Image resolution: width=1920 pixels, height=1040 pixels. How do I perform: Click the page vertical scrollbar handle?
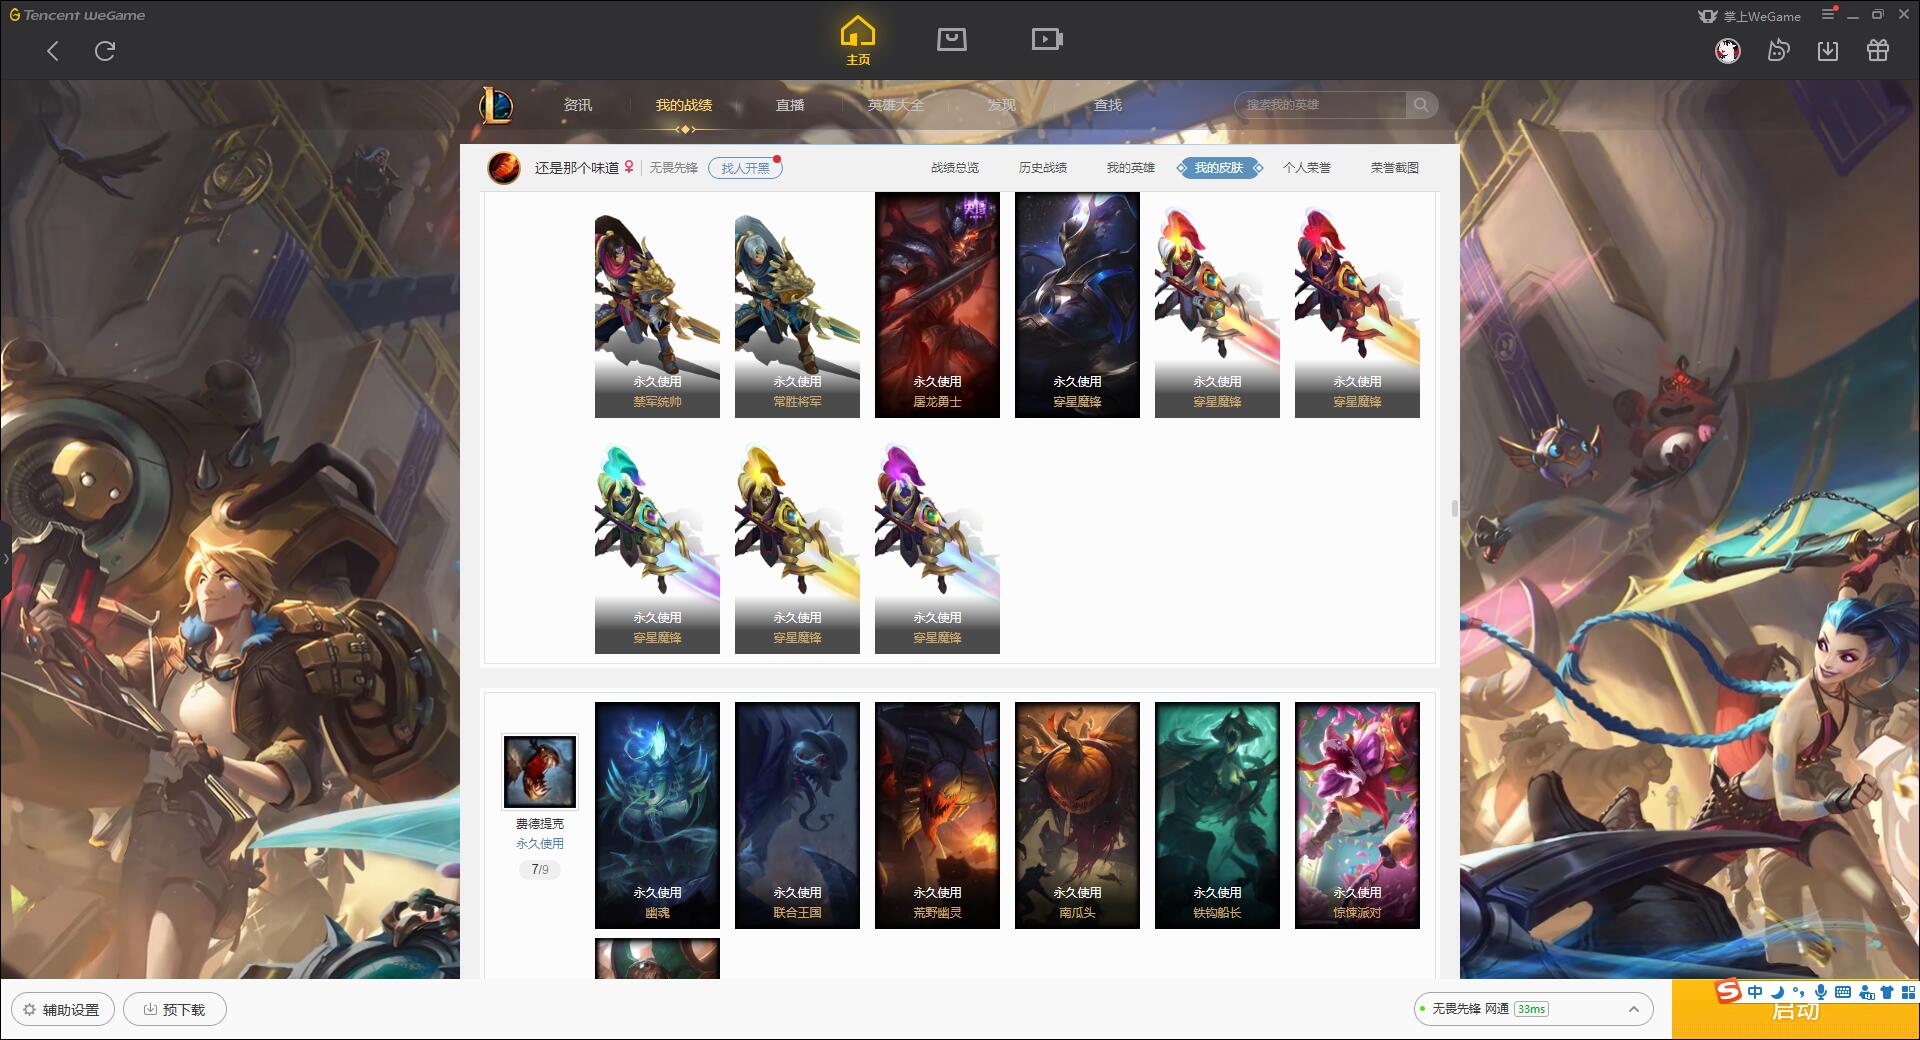1455,508
